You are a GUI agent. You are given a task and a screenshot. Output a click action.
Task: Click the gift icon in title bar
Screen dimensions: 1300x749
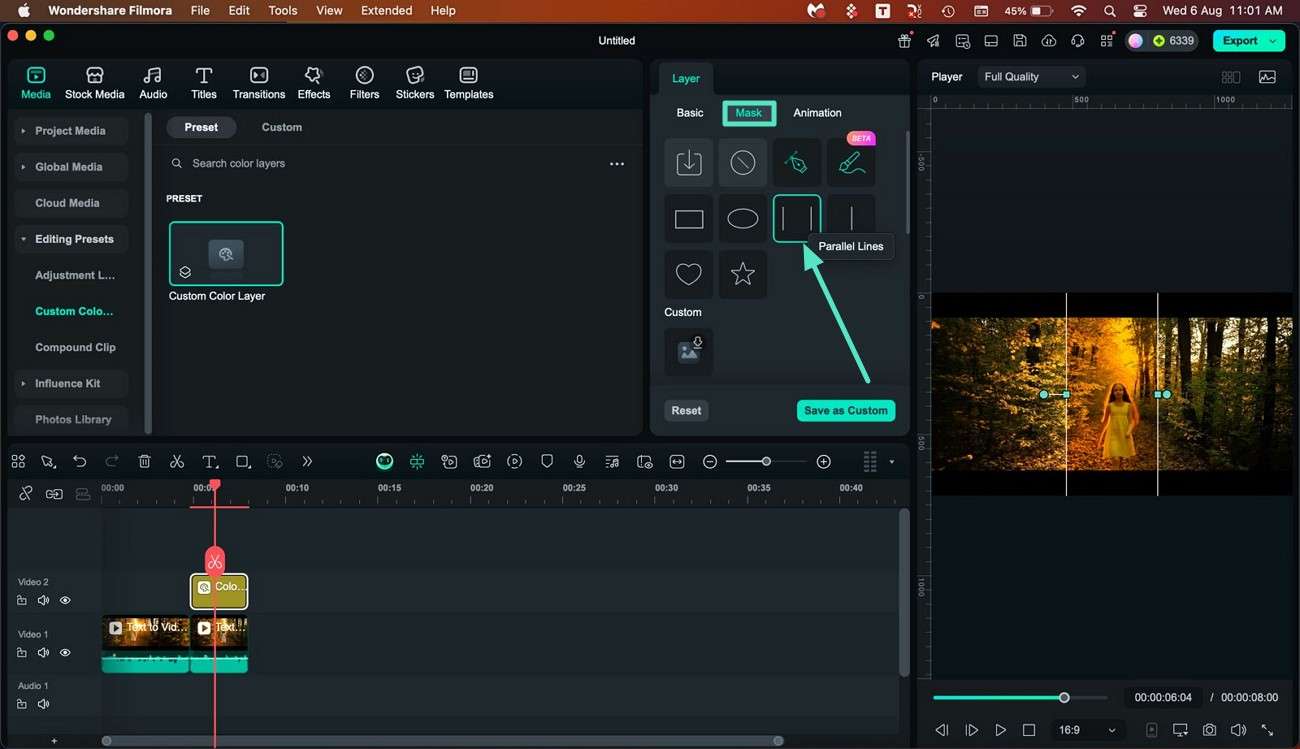905,41
